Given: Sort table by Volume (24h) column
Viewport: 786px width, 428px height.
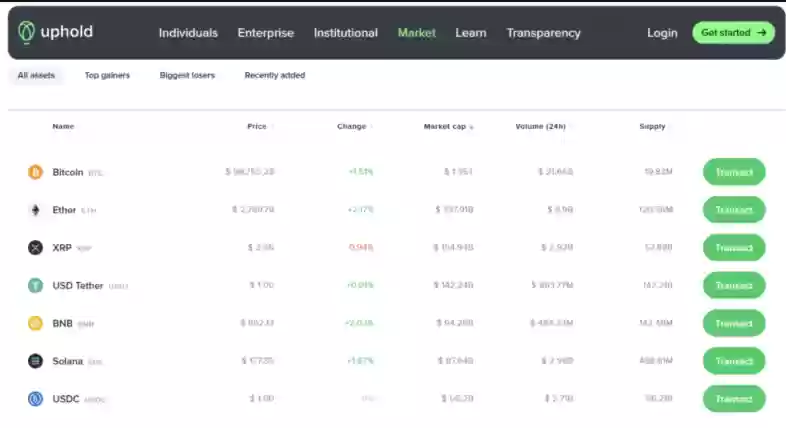Looking at the screenshot, I should click(x=541, y=127).
